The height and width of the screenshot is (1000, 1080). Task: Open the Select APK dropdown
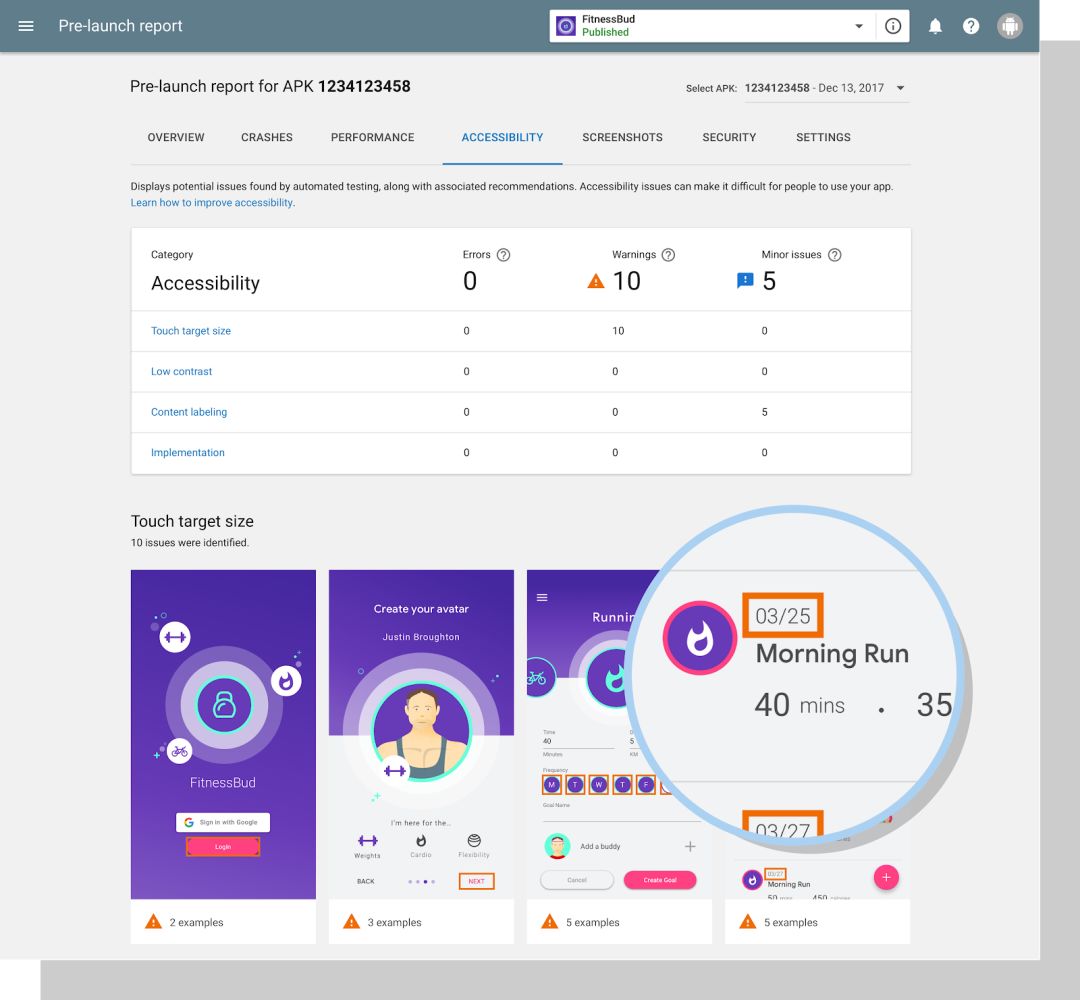pos(827,88)
